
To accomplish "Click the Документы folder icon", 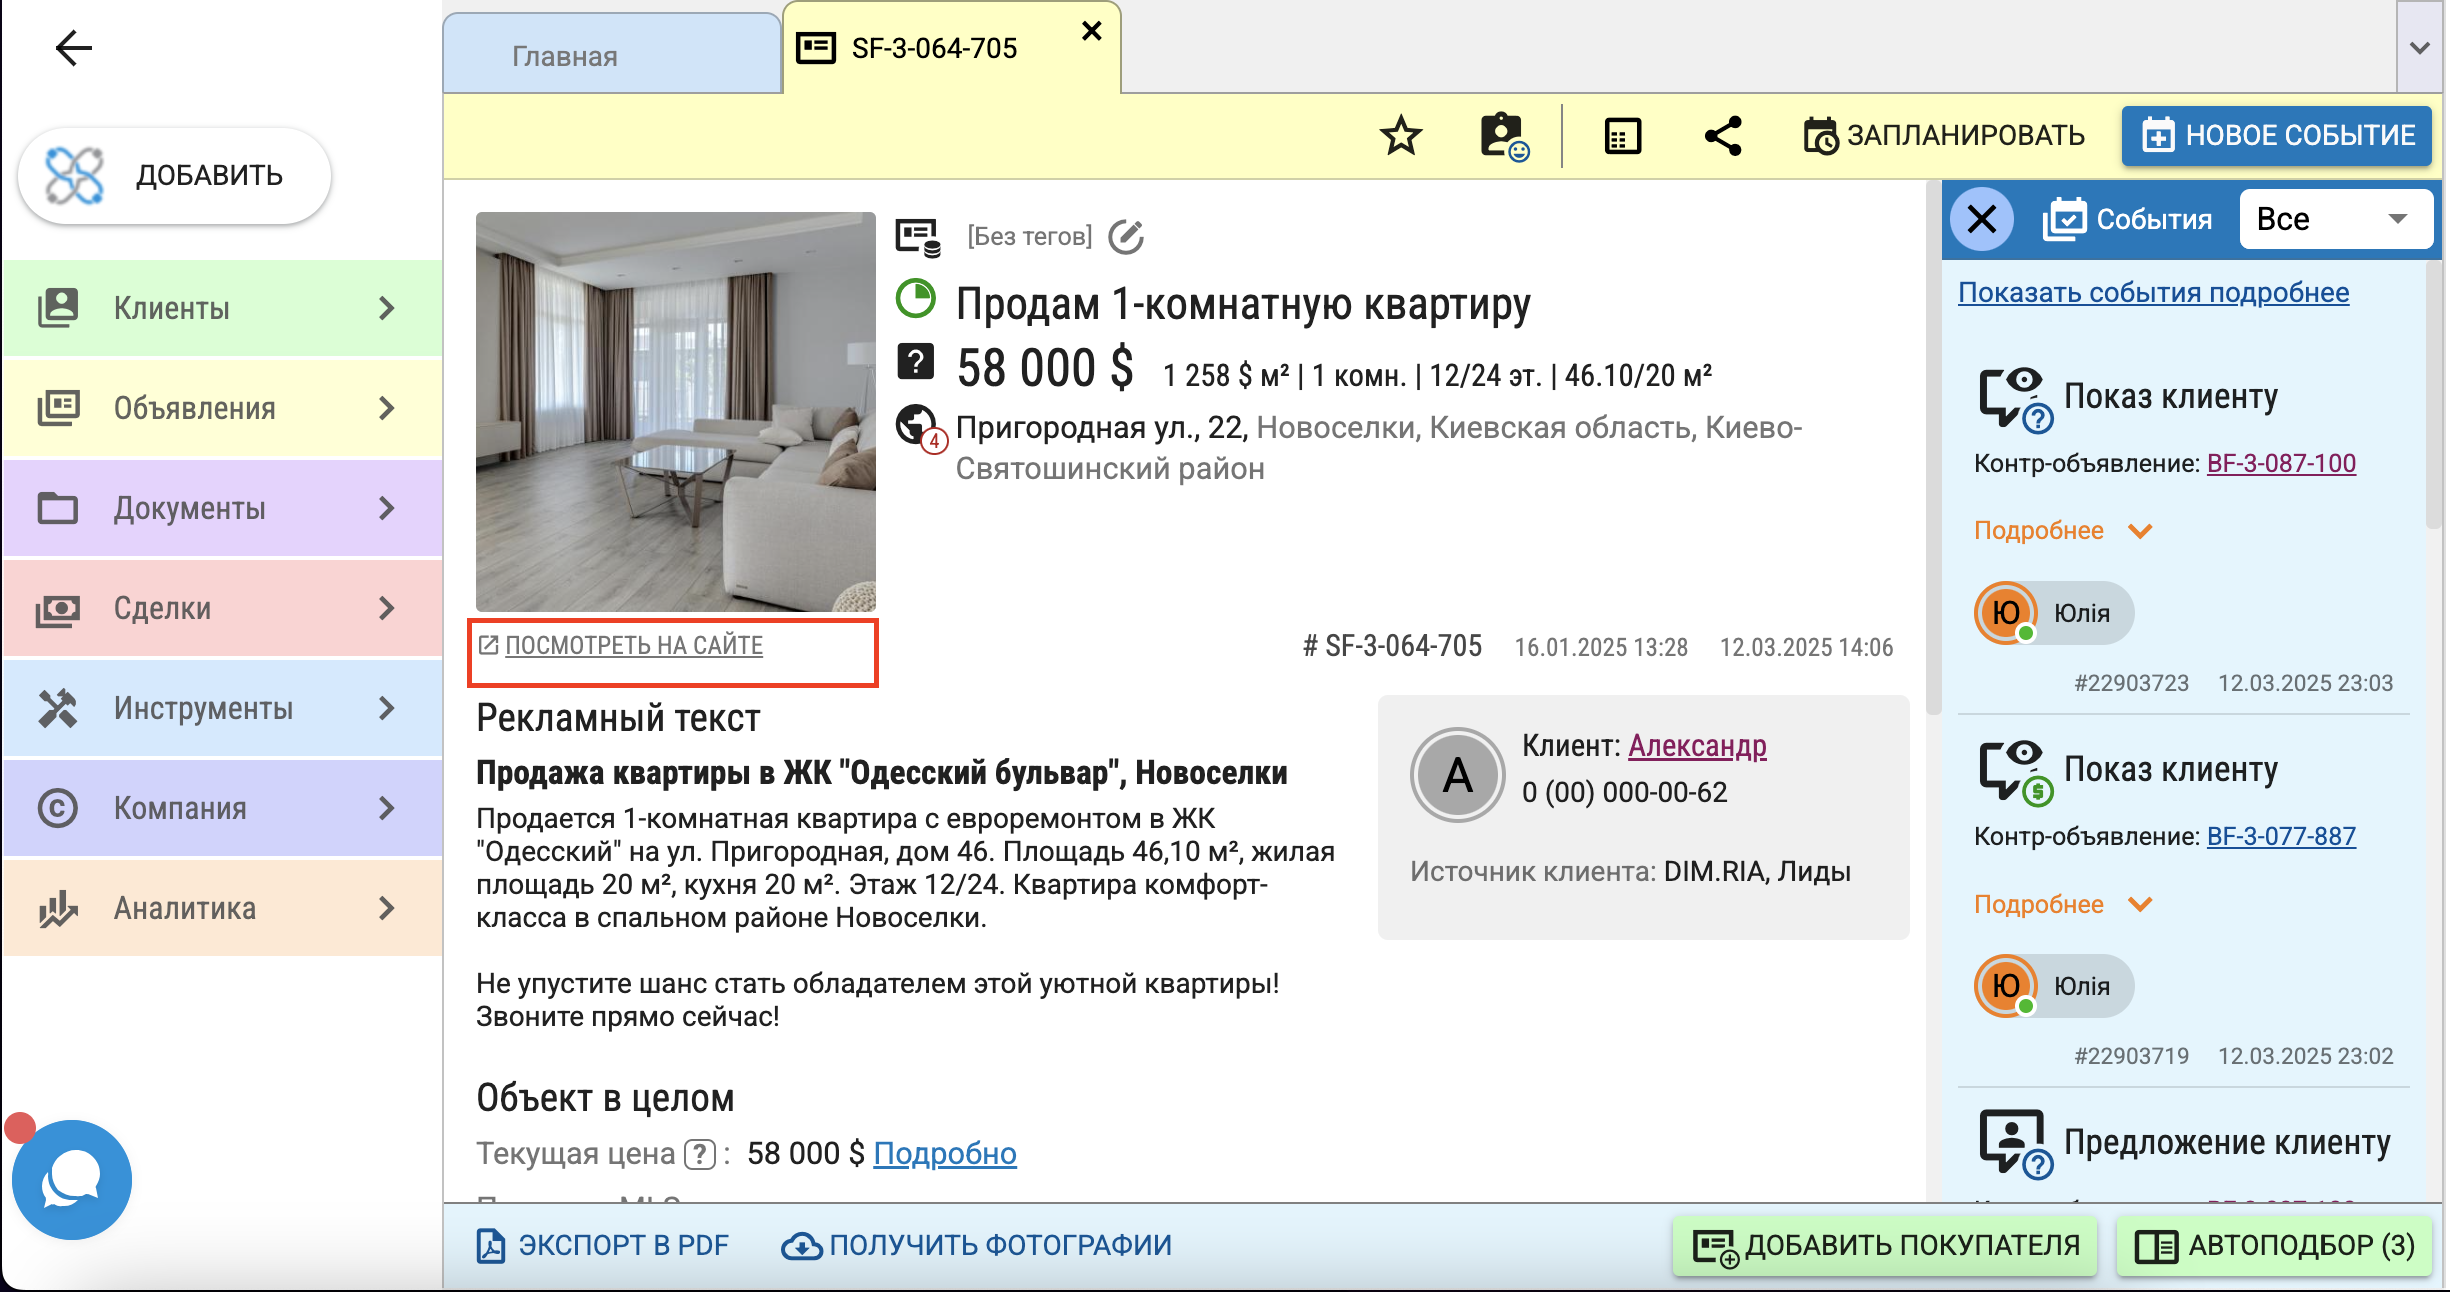I will pos(58,508).
